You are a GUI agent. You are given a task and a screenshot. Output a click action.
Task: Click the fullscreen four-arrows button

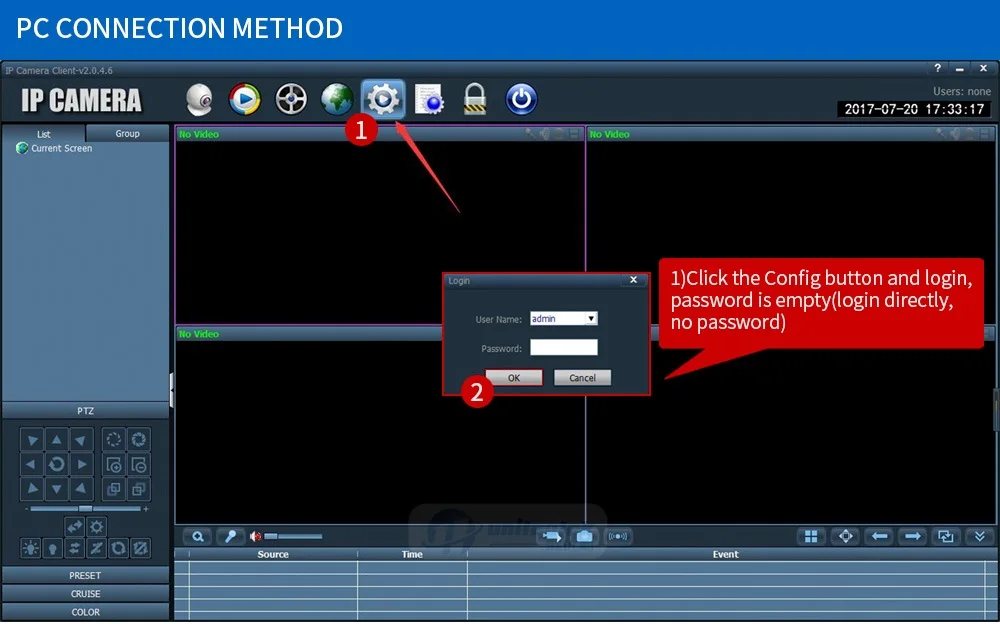click(x=846, y=537)
